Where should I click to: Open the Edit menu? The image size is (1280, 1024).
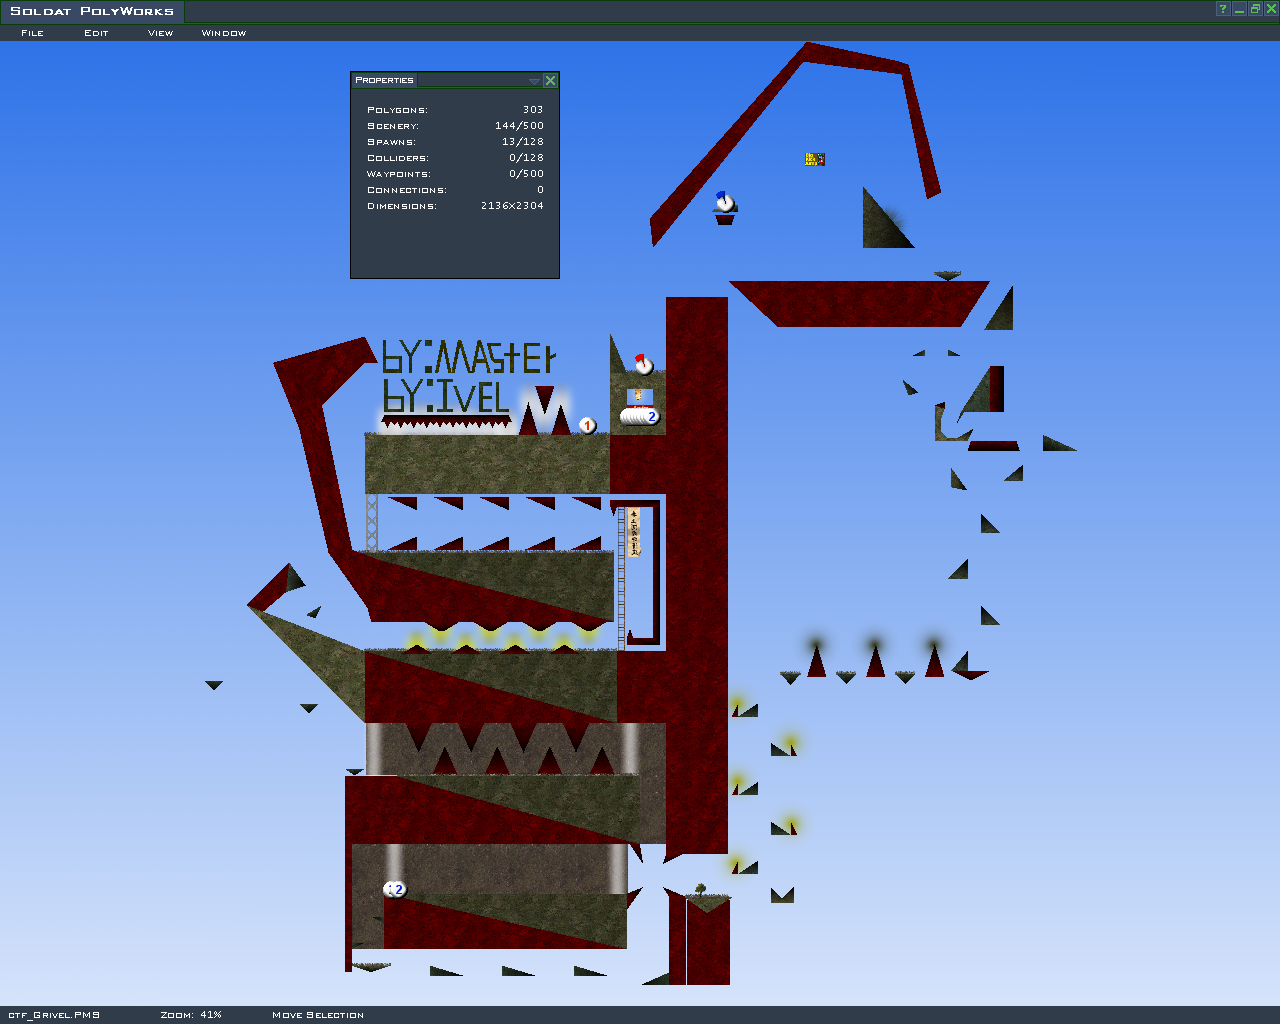point(96,33)
